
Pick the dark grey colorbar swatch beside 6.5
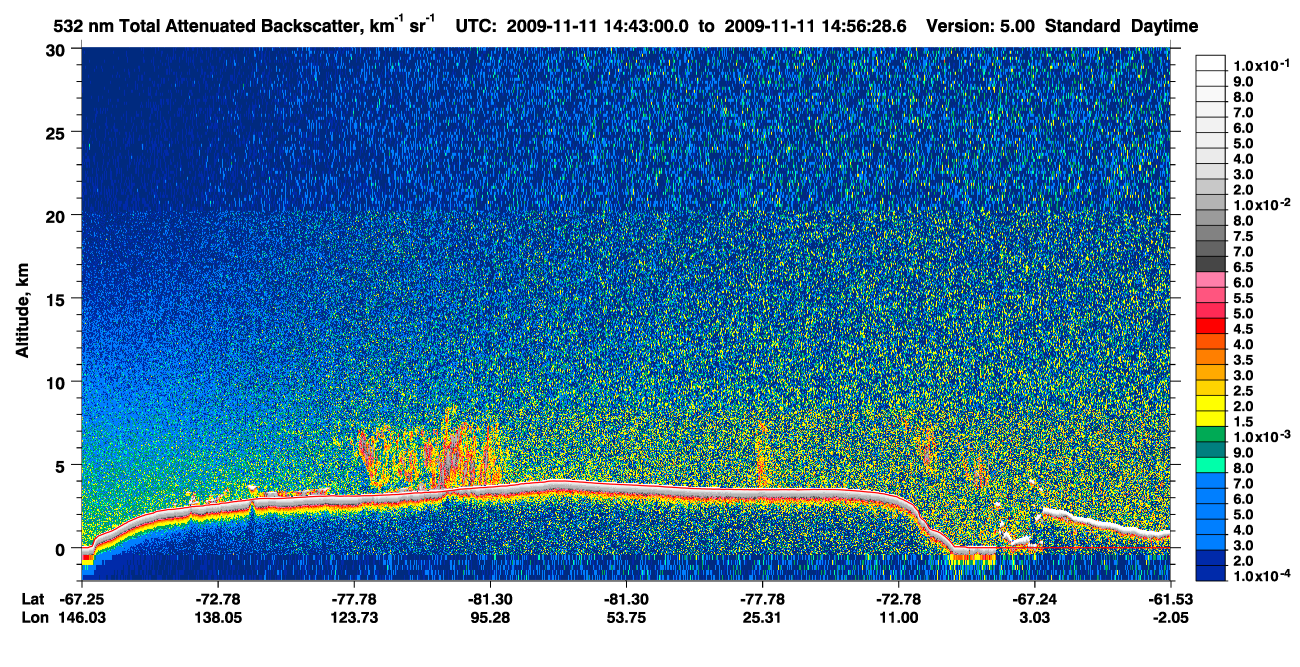1210,264
